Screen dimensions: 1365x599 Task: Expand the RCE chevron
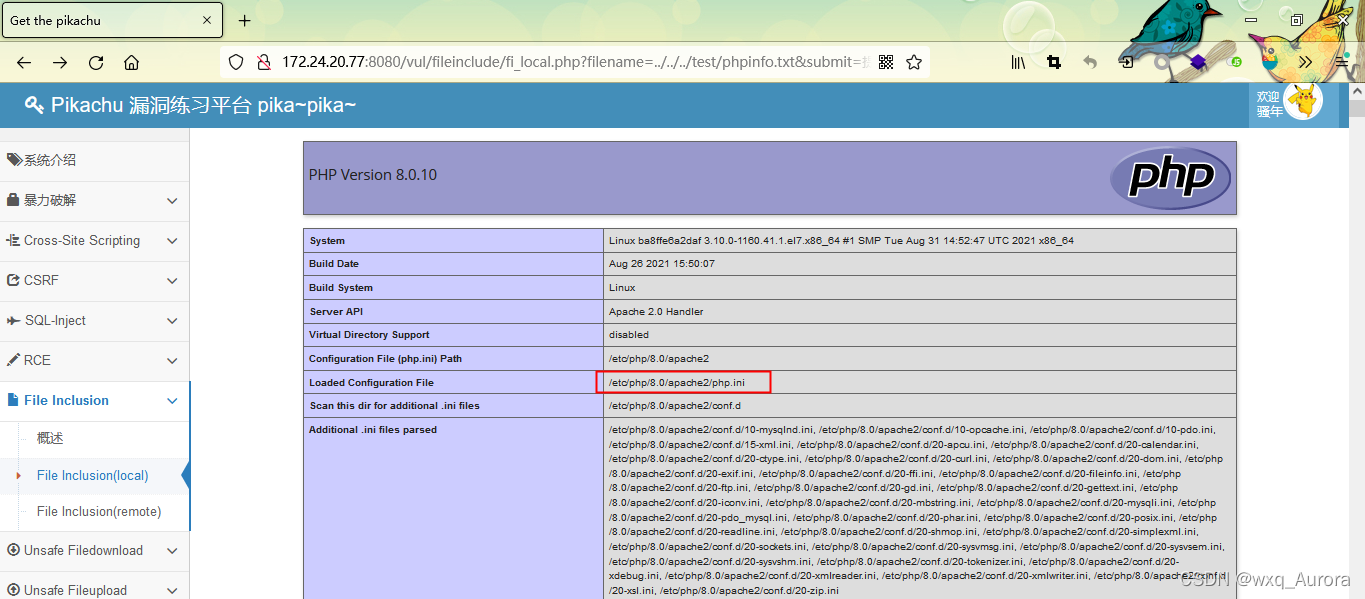click(x=172, y=361)
